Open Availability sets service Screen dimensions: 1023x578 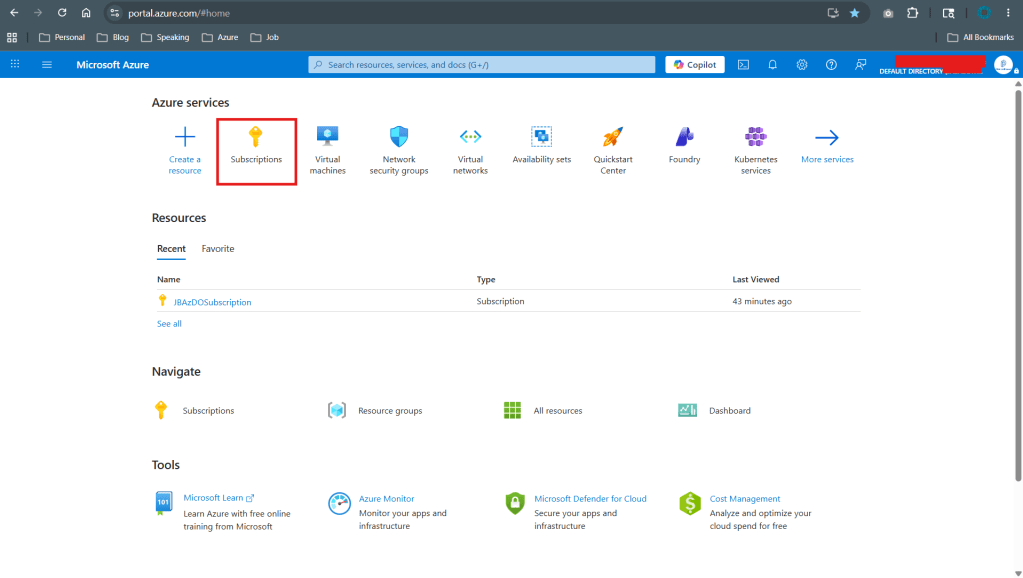pos(542,145)
